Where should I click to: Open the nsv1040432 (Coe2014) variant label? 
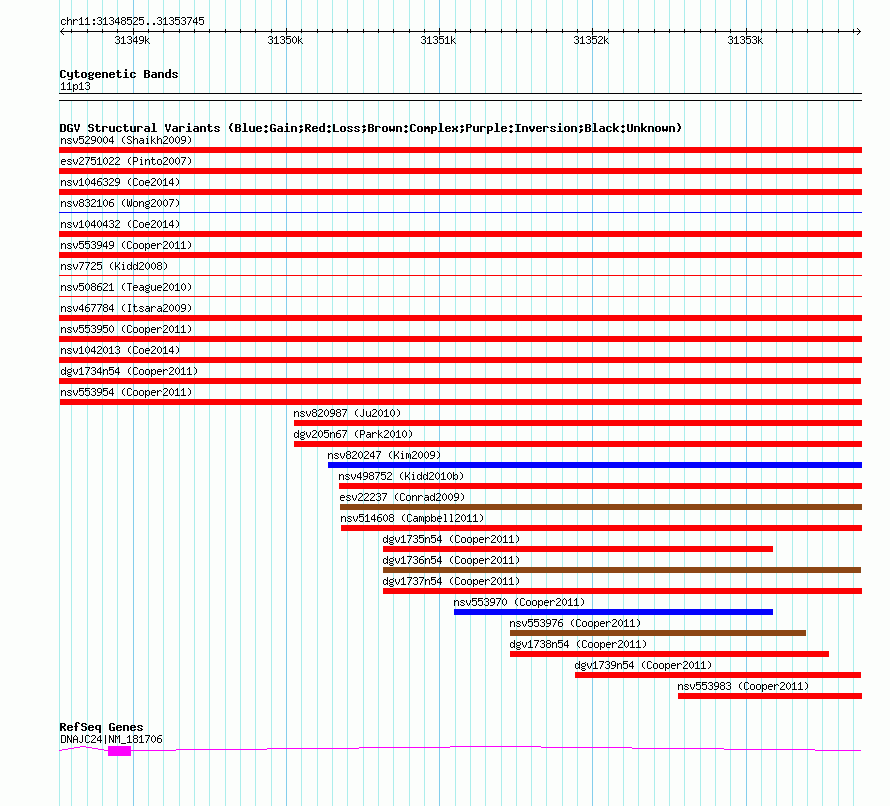[x=120, y=224]
